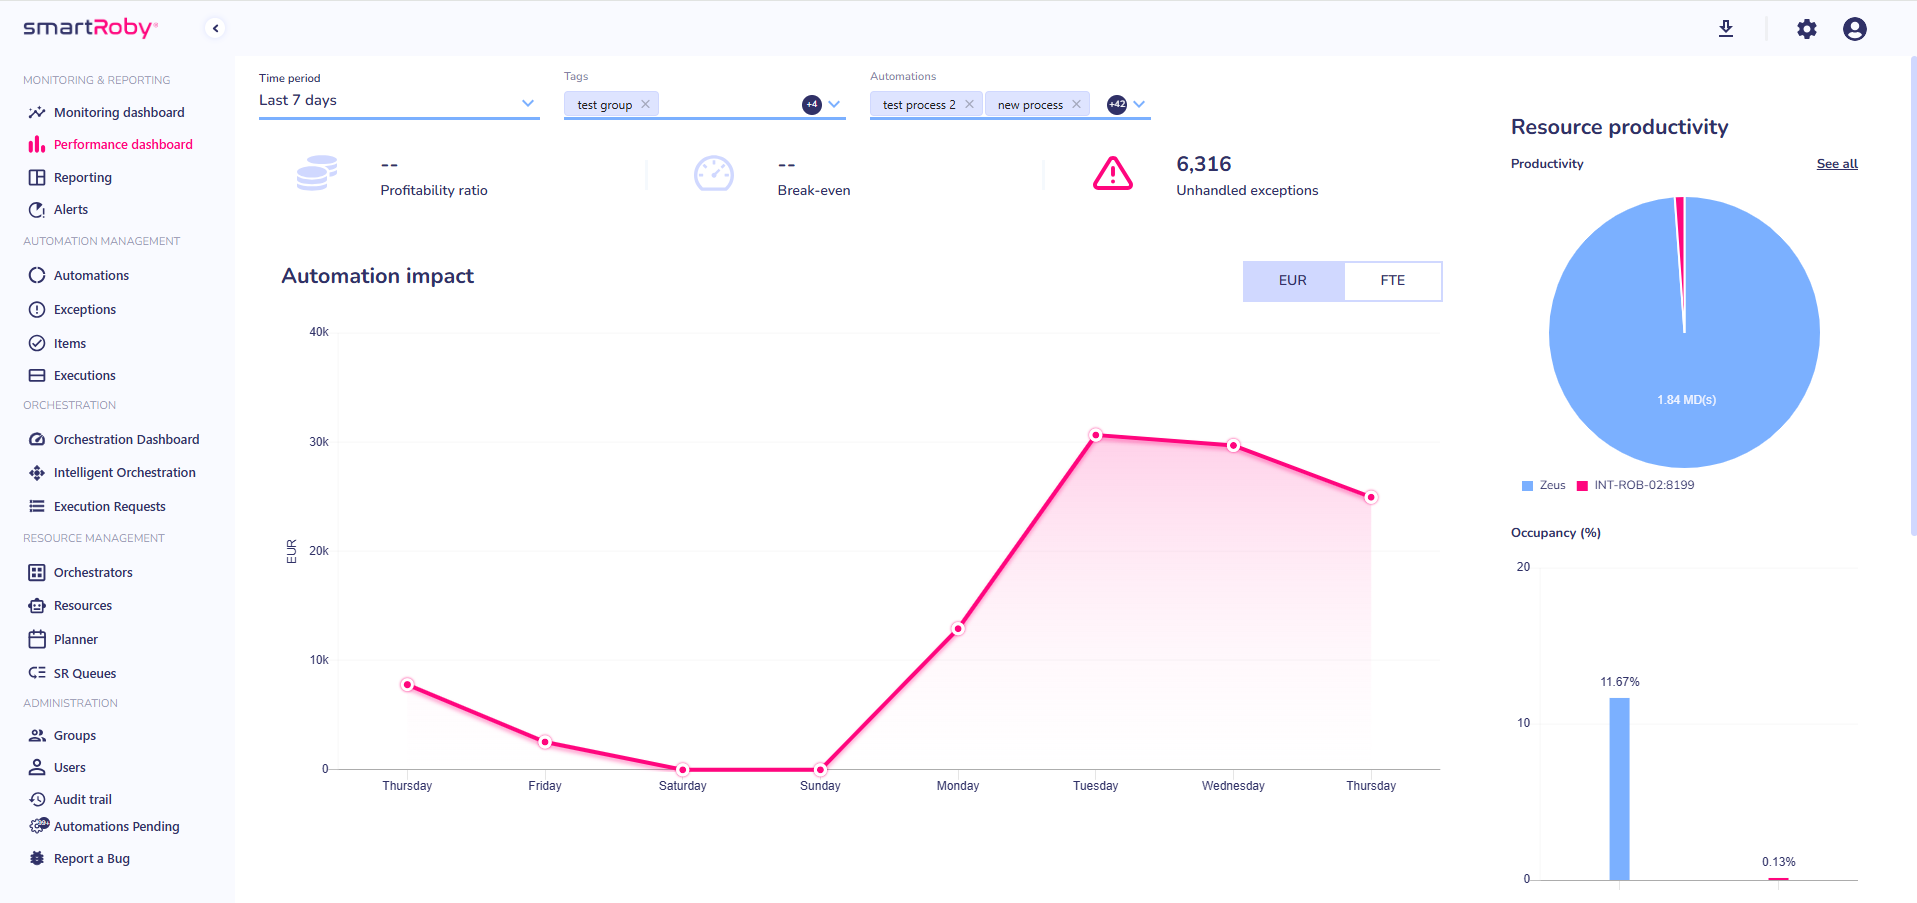The image size is (1917, 903).
Task: Go to the Reporting section
Action: tap(83, 177)
